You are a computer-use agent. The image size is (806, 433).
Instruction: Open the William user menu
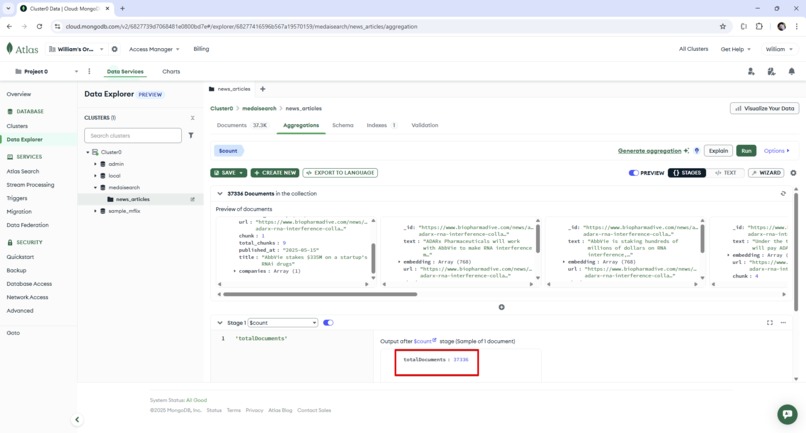[779, 49]
